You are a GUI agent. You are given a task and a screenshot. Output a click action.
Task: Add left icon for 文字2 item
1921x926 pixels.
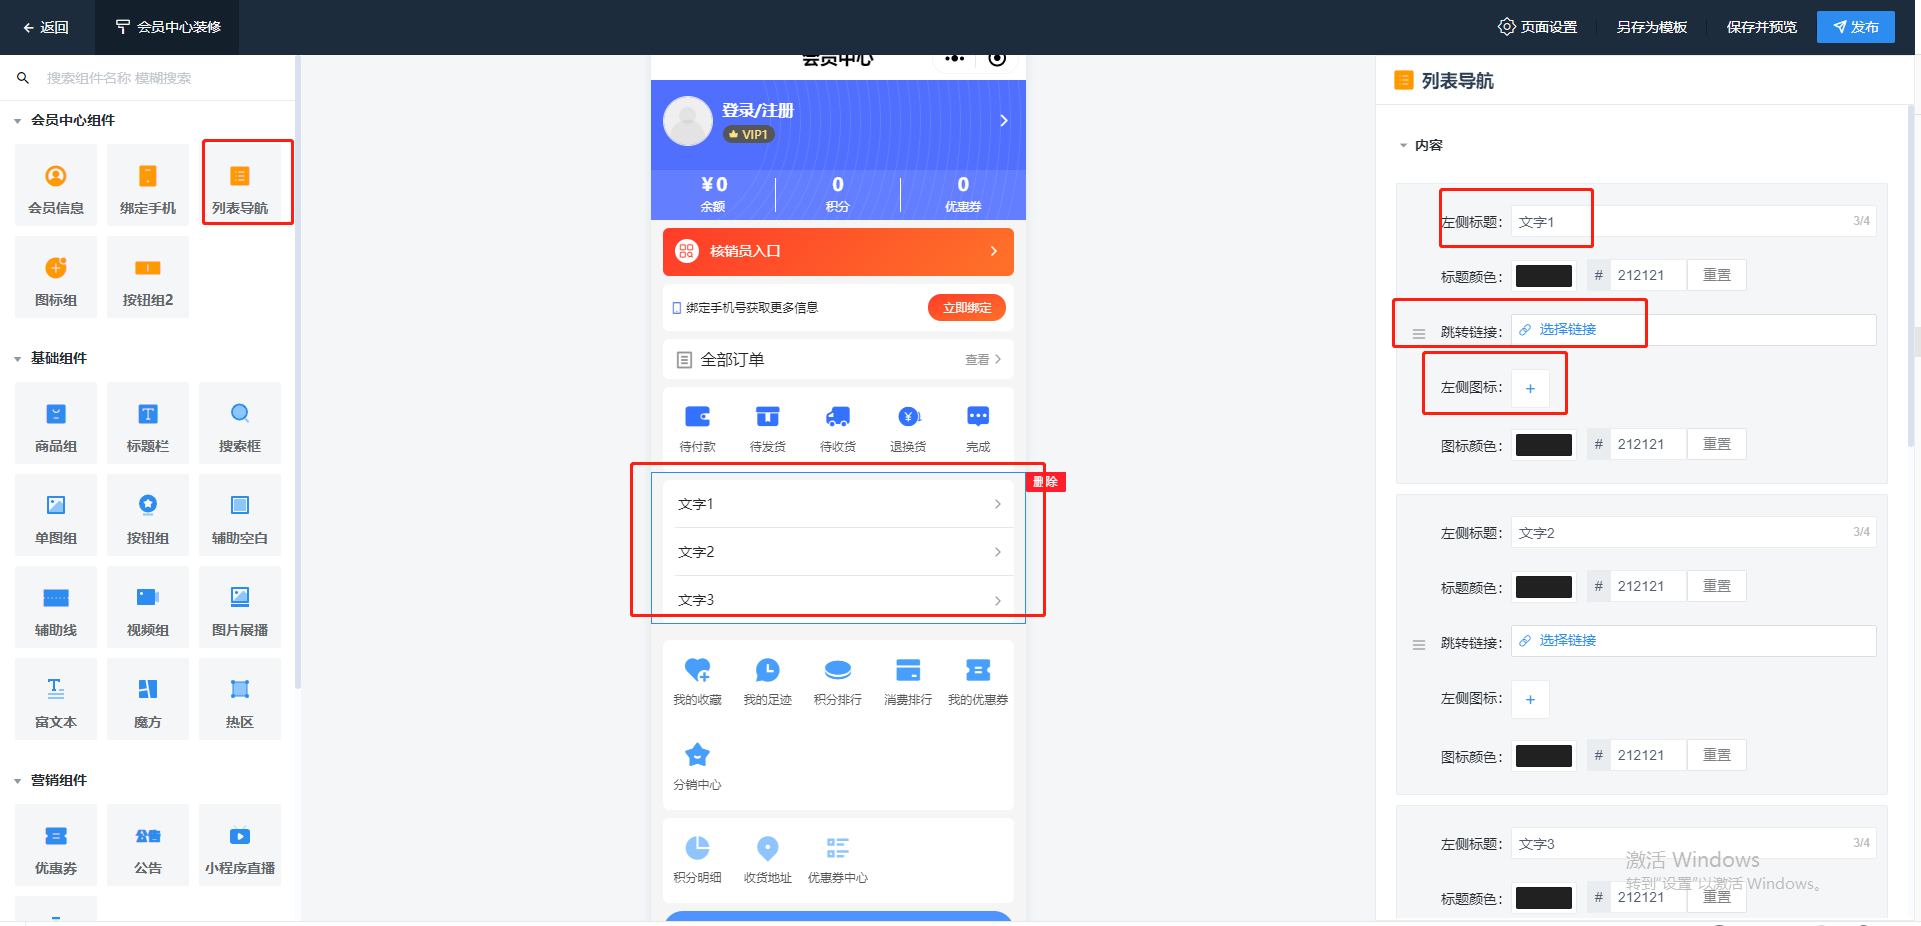pos(1530,699)
